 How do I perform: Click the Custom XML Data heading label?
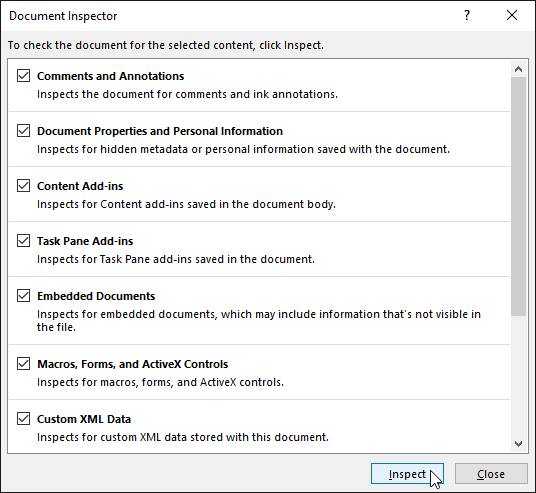pyautogui.click(x=84, y=419)
